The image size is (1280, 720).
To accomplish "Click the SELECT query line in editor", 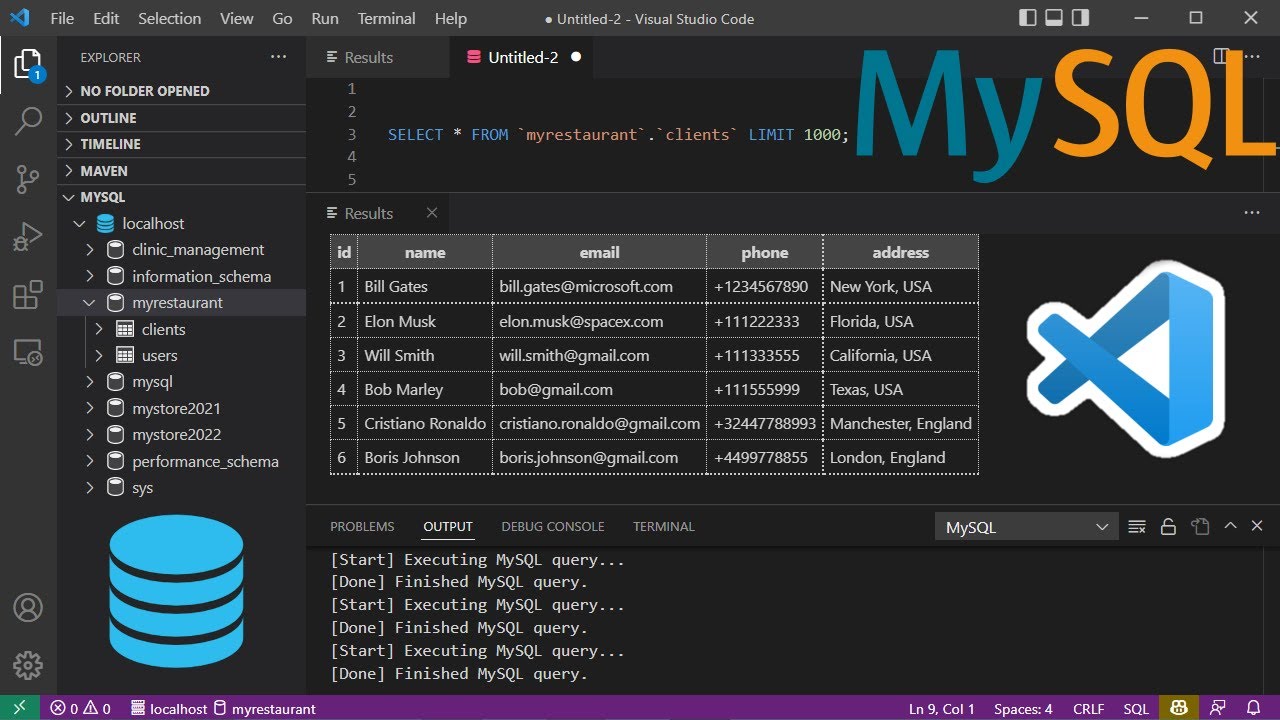I will [x=618, y=134].
